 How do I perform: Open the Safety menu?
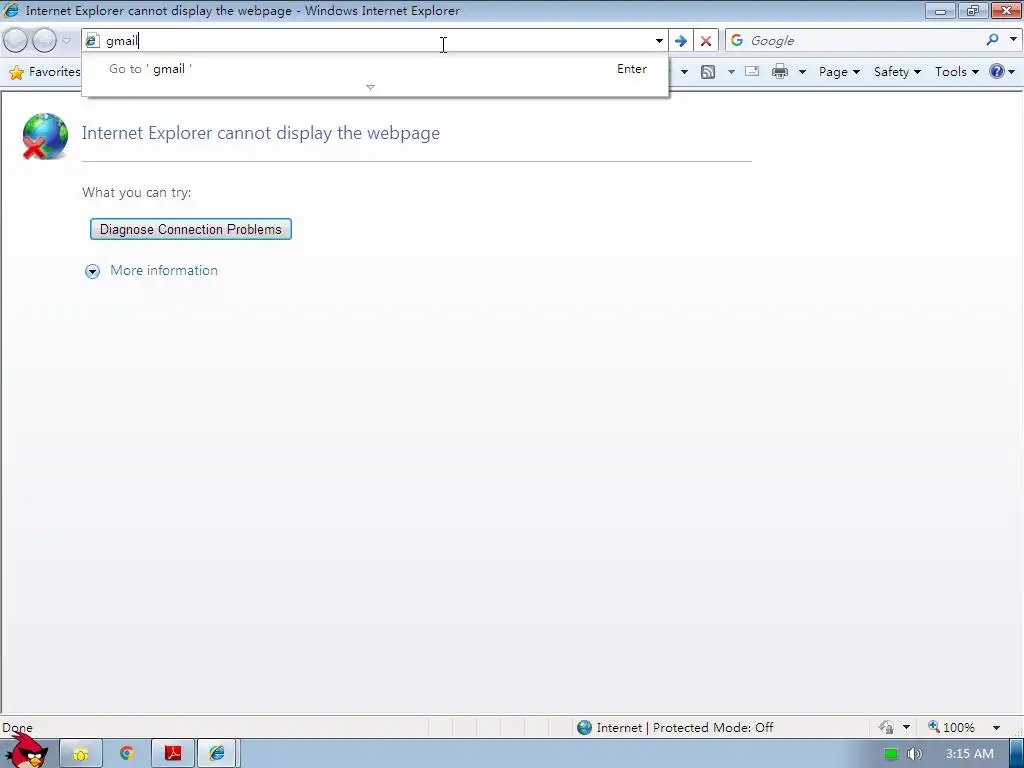point(897,72)
